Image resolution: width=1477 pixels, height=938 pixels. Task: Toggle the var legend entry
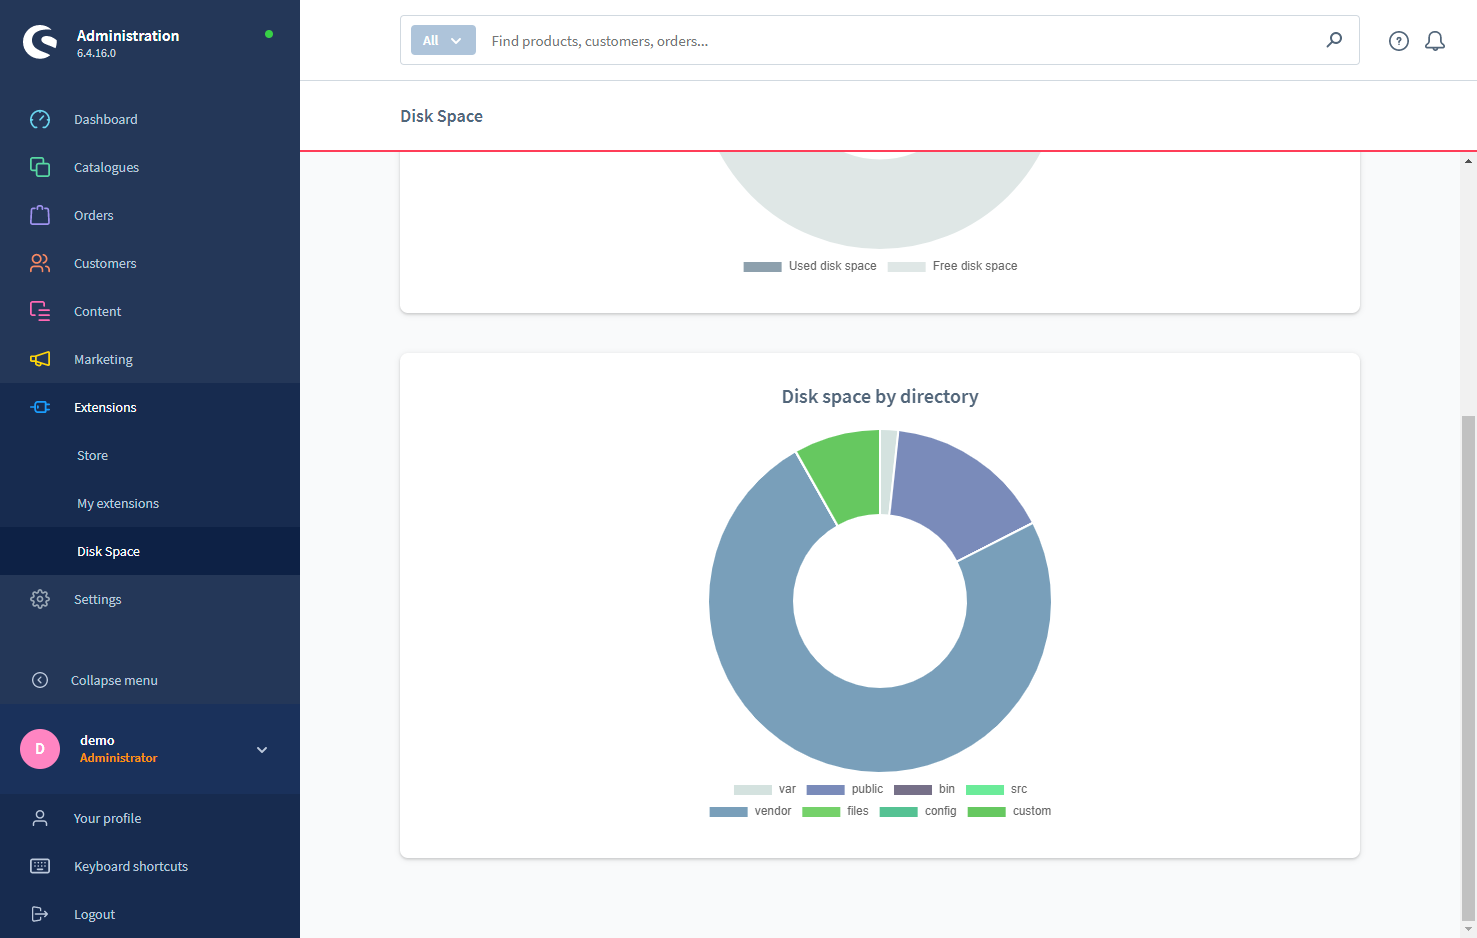(x=765, y=789)
